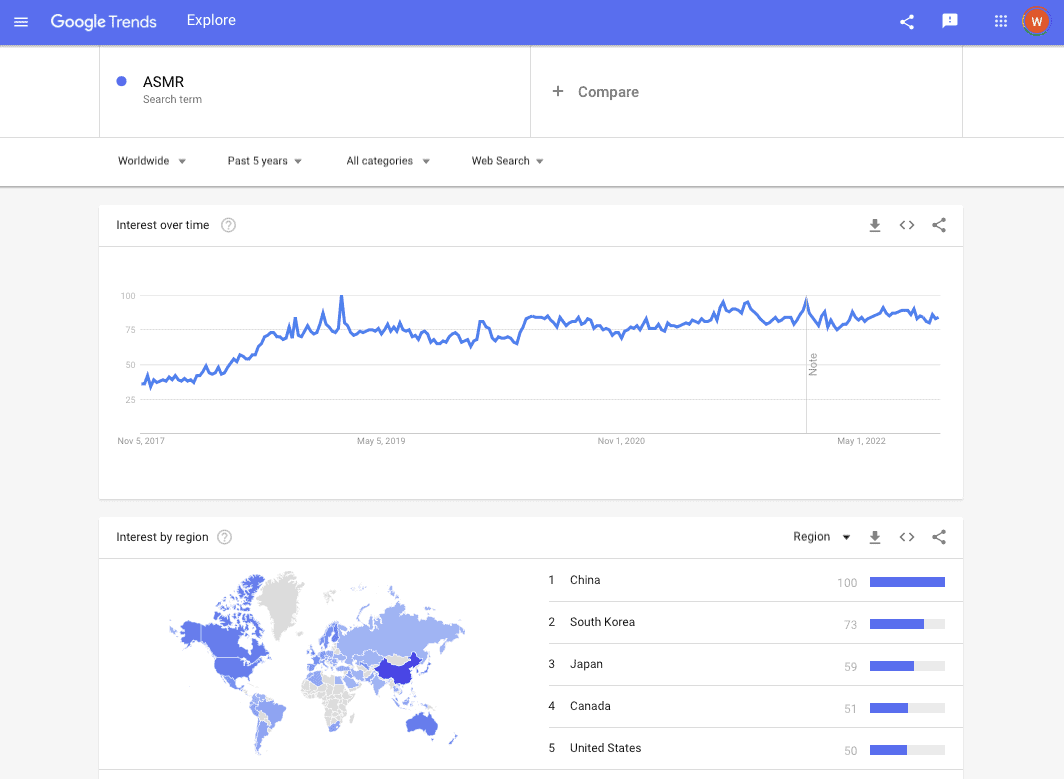Click China on the world map
Viewport: 1064px width, 779px height.
396,670
